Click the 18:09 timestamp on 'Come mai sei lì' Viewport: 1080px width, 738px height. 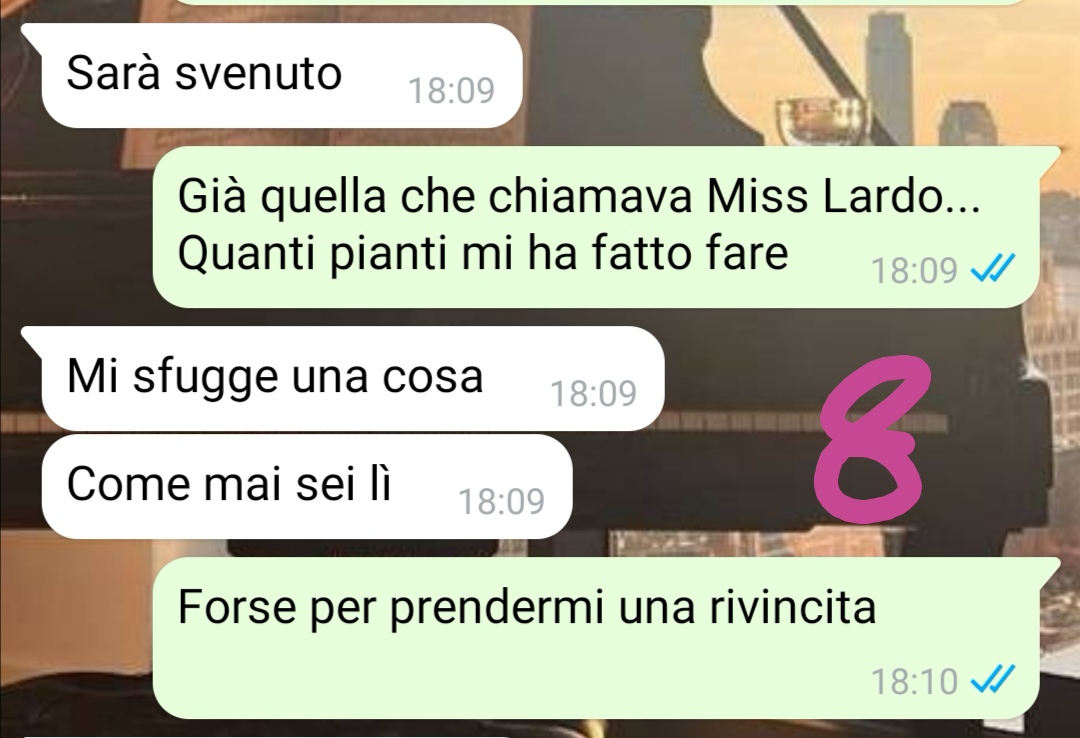(501, 502)
